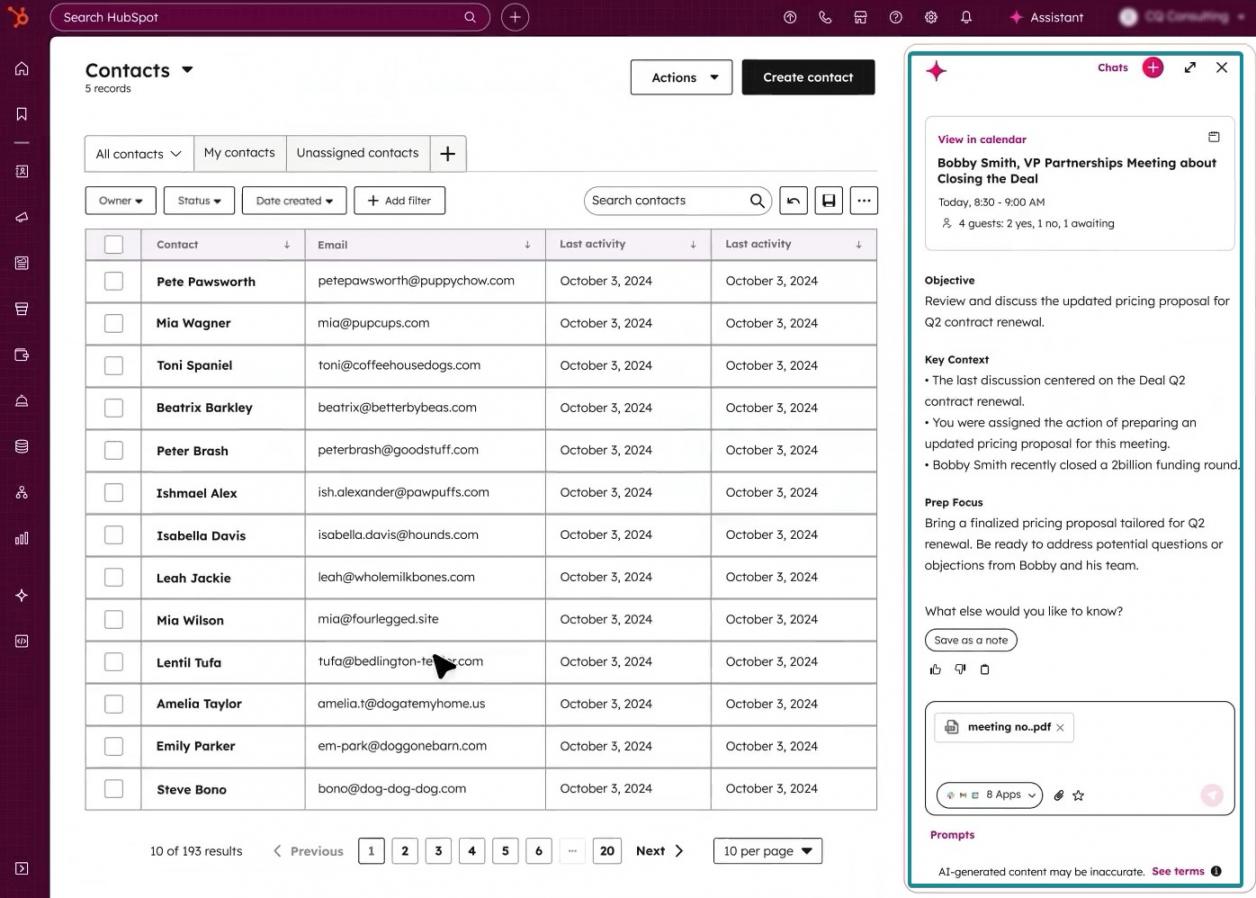Select the All contacts tab

click(139, 154)
